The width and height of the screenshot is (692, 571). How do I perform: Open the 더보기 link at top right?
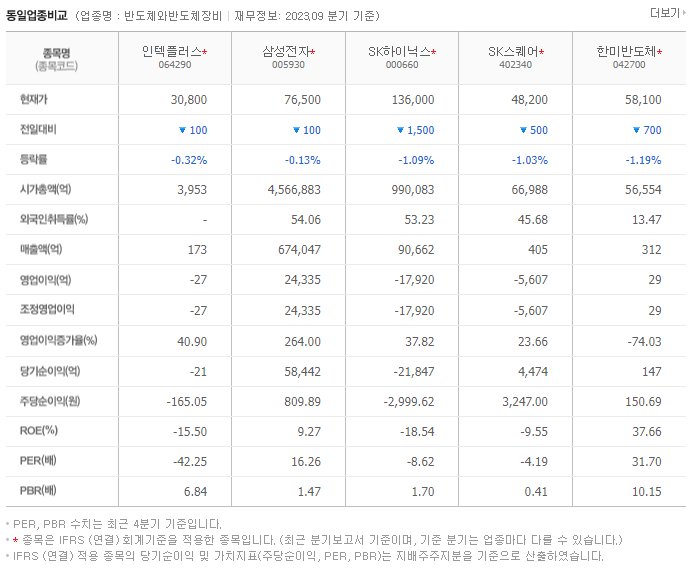(667, 13)
